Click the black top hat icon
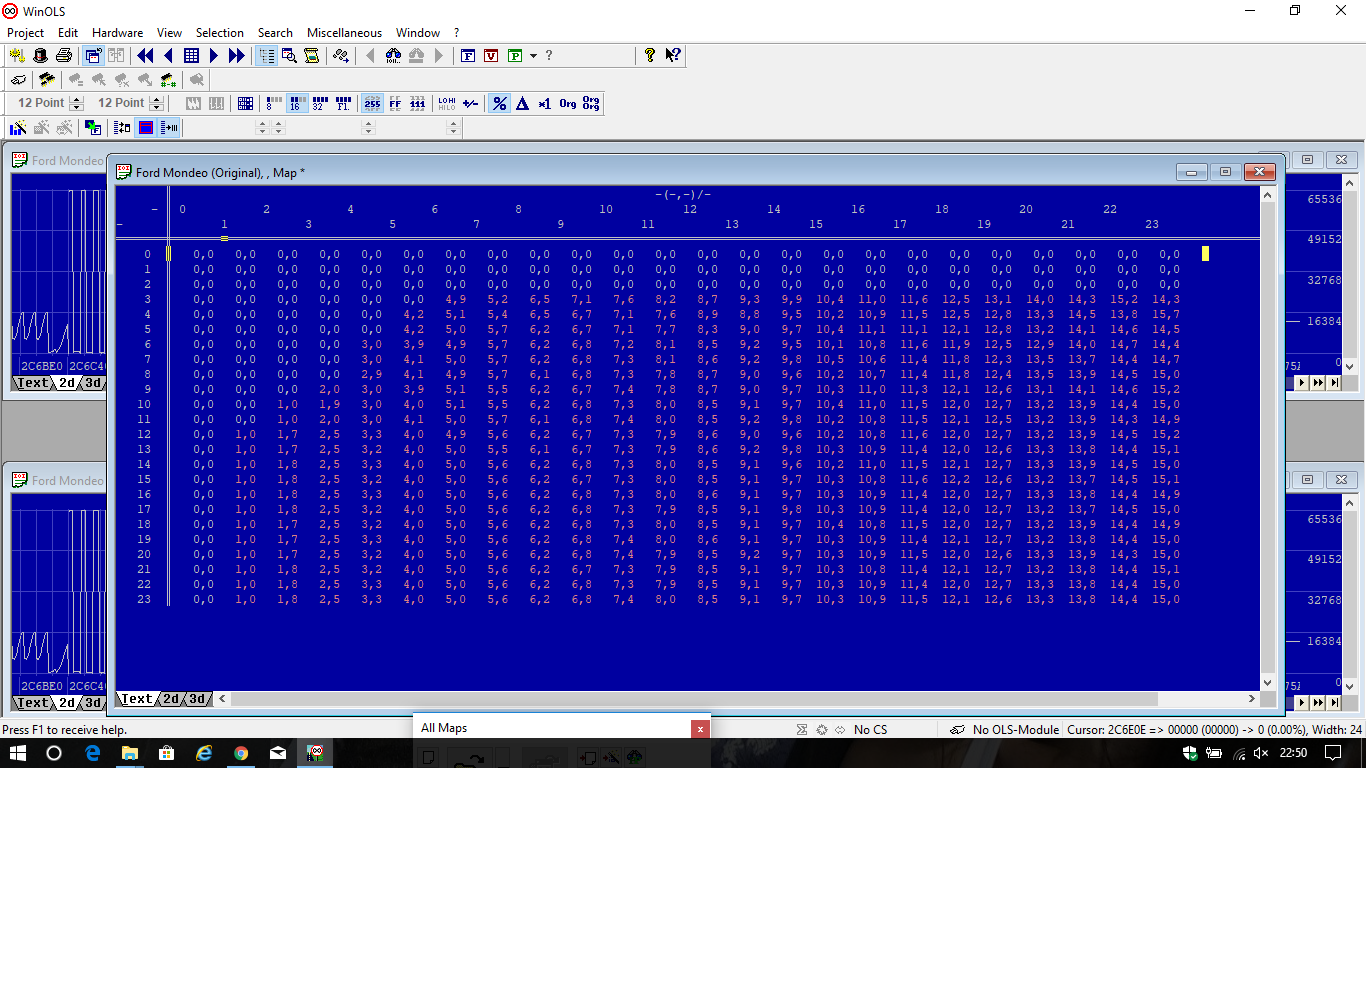The height and width of the screenshot is (992, 1366). tap(40, 55)
